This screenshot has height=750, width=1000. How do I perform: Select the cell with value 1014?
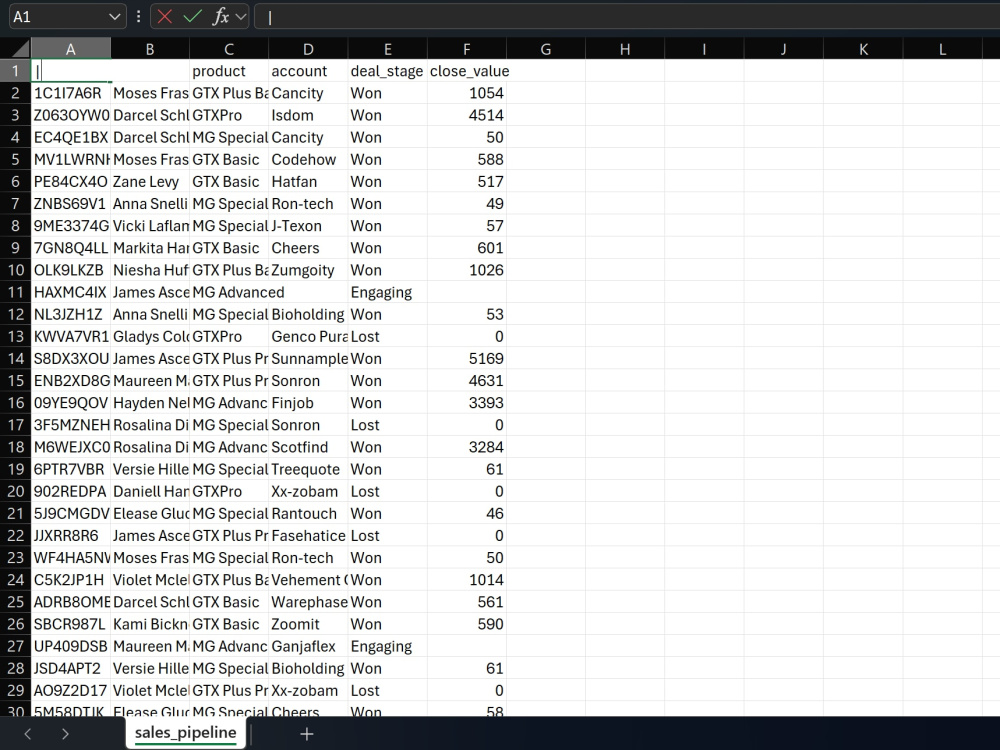(x=467, y=580)
